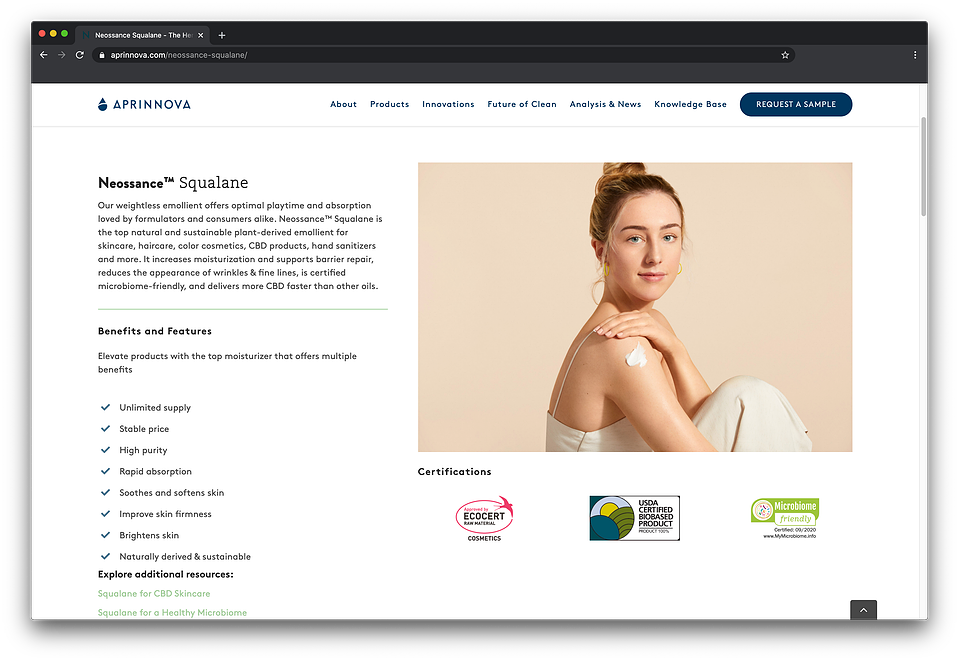
Task: Click the Soothes and softens skin item
Action: 171,493
